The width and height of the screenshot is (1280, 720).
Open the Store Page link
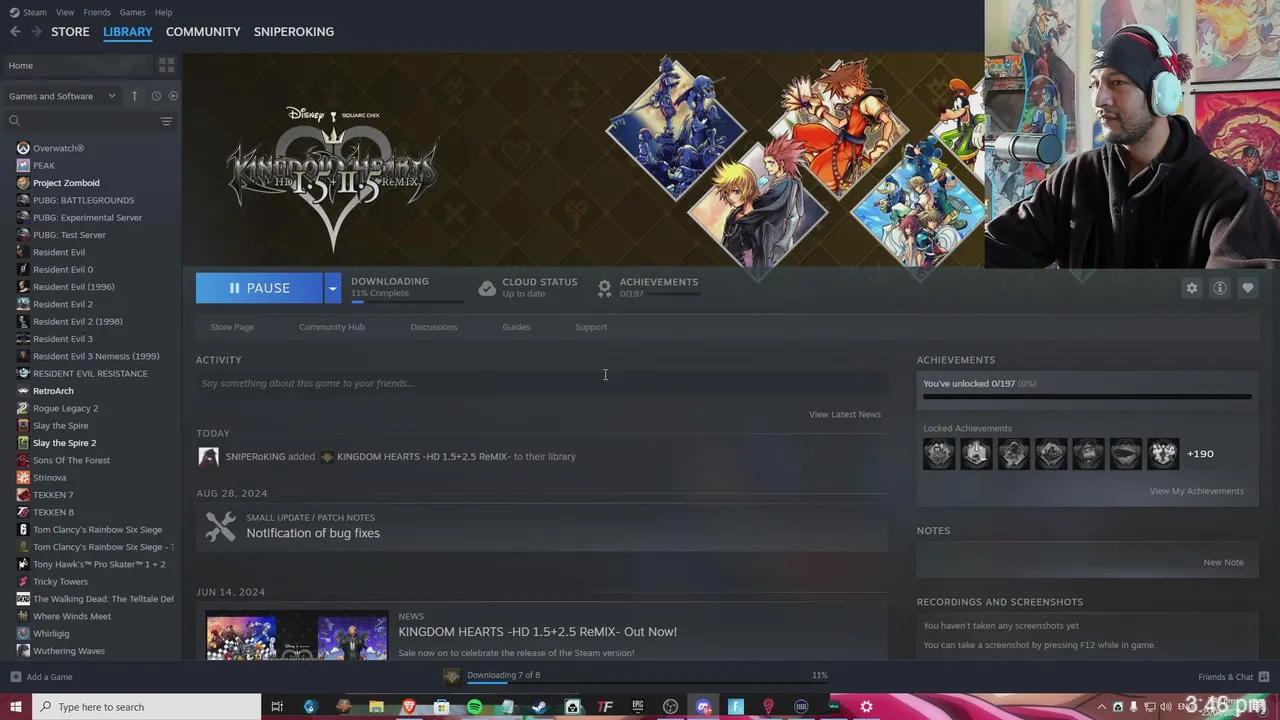tap(232, 327)
